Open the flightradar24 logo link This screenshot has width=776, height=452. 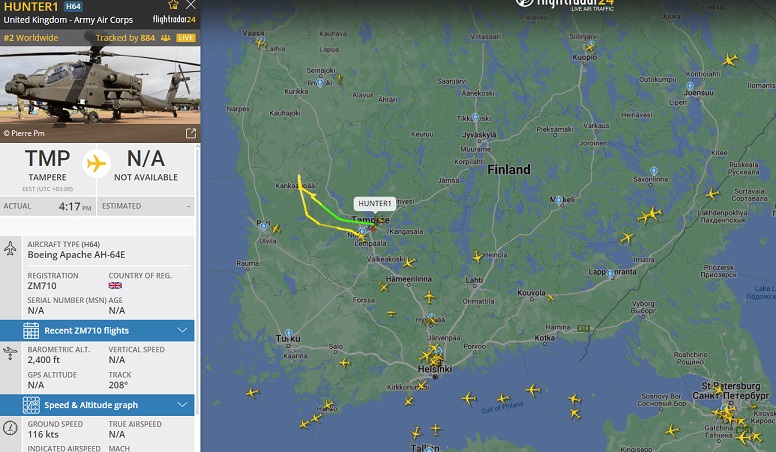coord(174,19)
